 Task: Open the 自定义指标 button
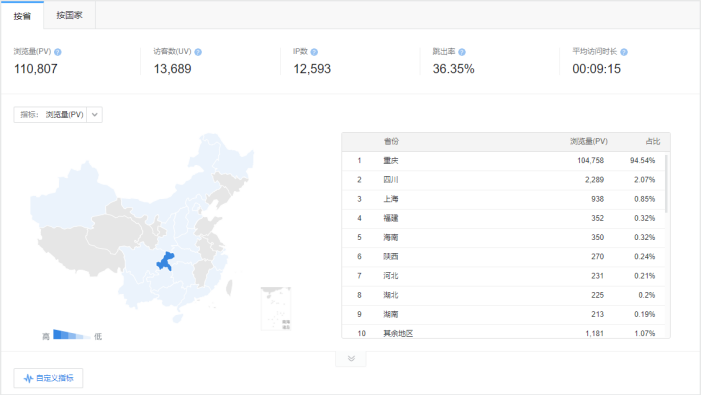coord(48,378)
